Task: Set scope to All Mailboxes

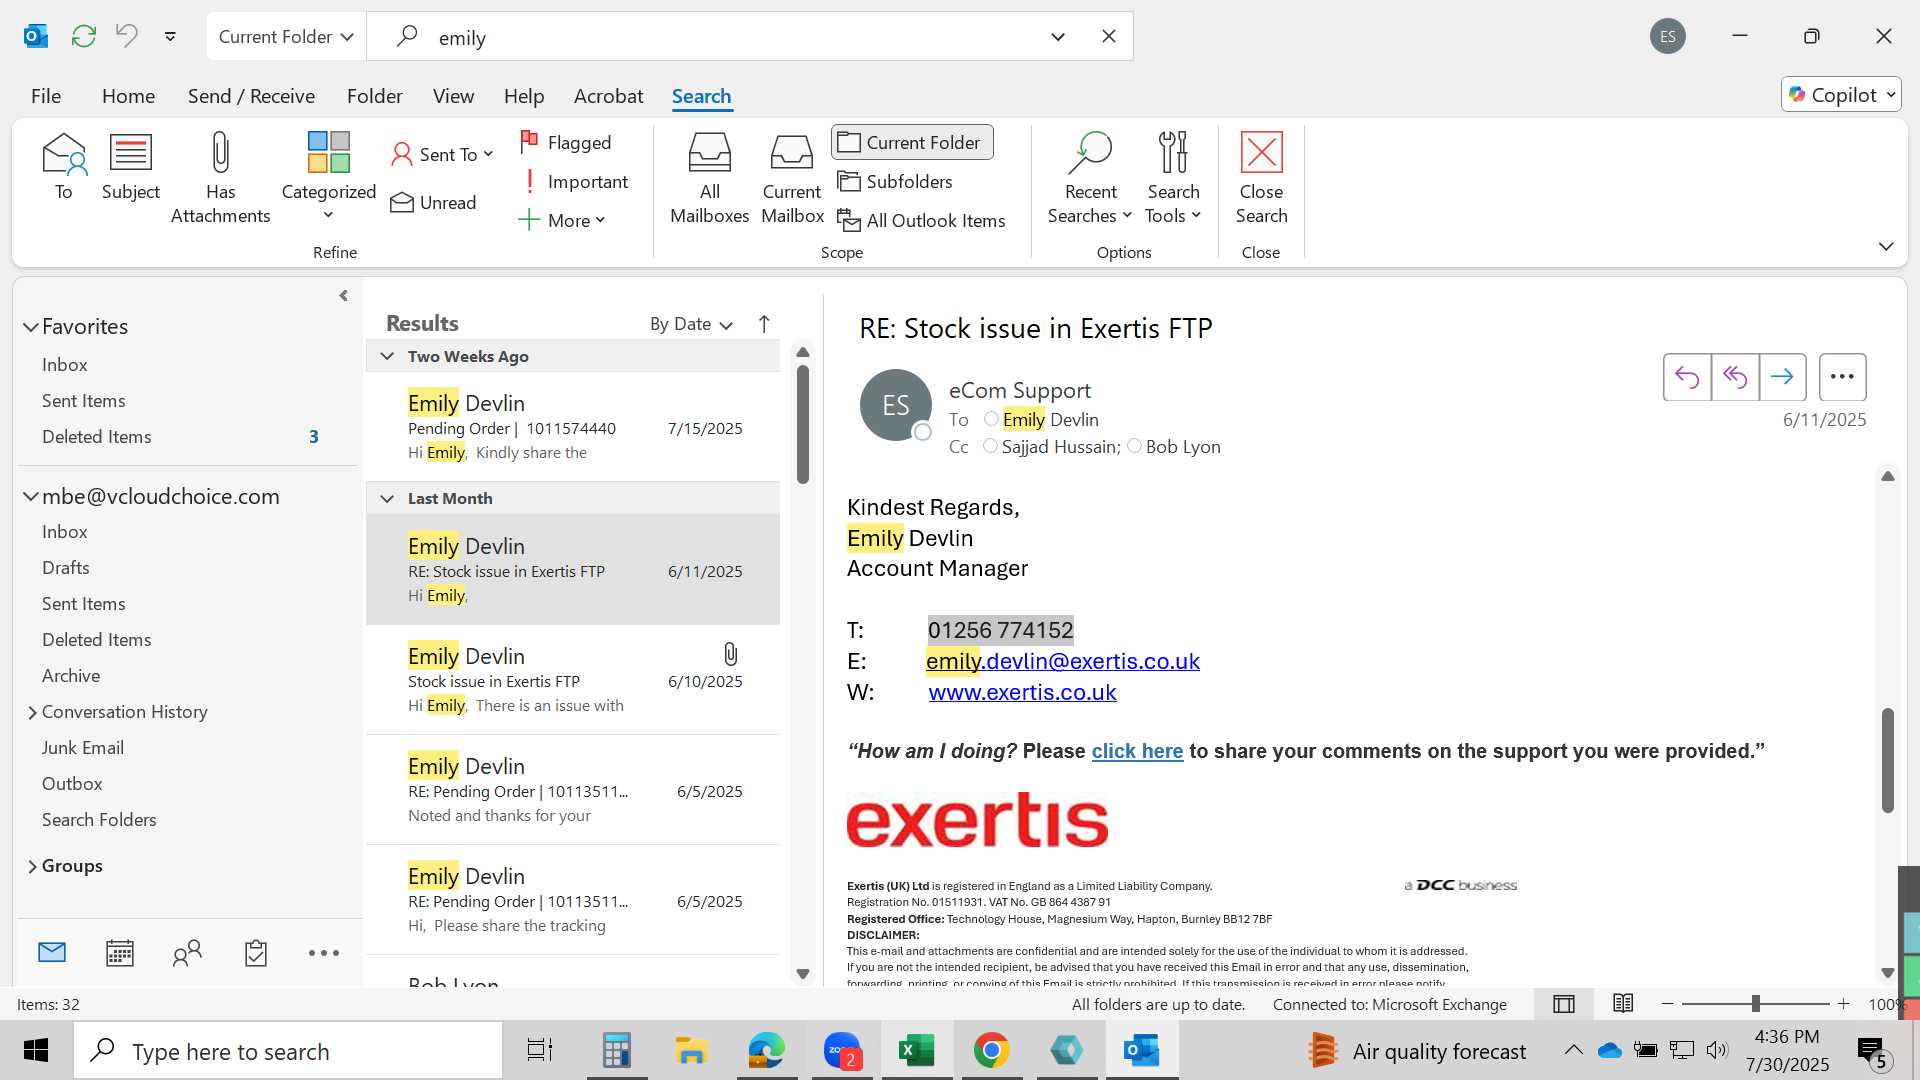Action: [x=709, y=178]
